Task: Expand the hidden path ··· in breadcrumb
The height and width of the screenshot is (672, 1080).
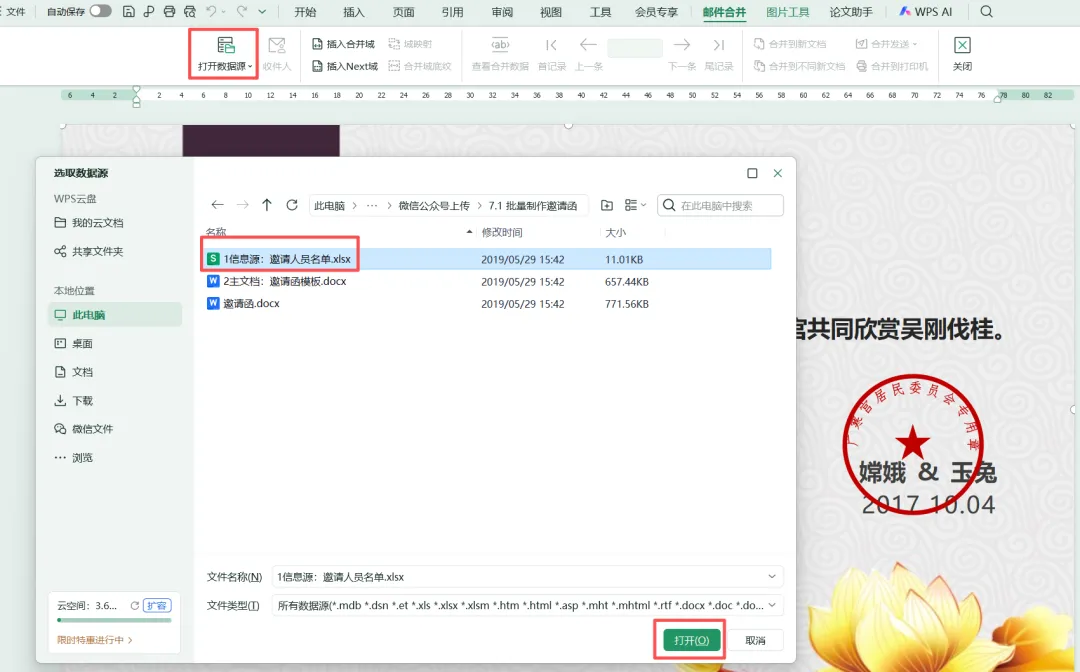Action: click(x=372, y=206)
